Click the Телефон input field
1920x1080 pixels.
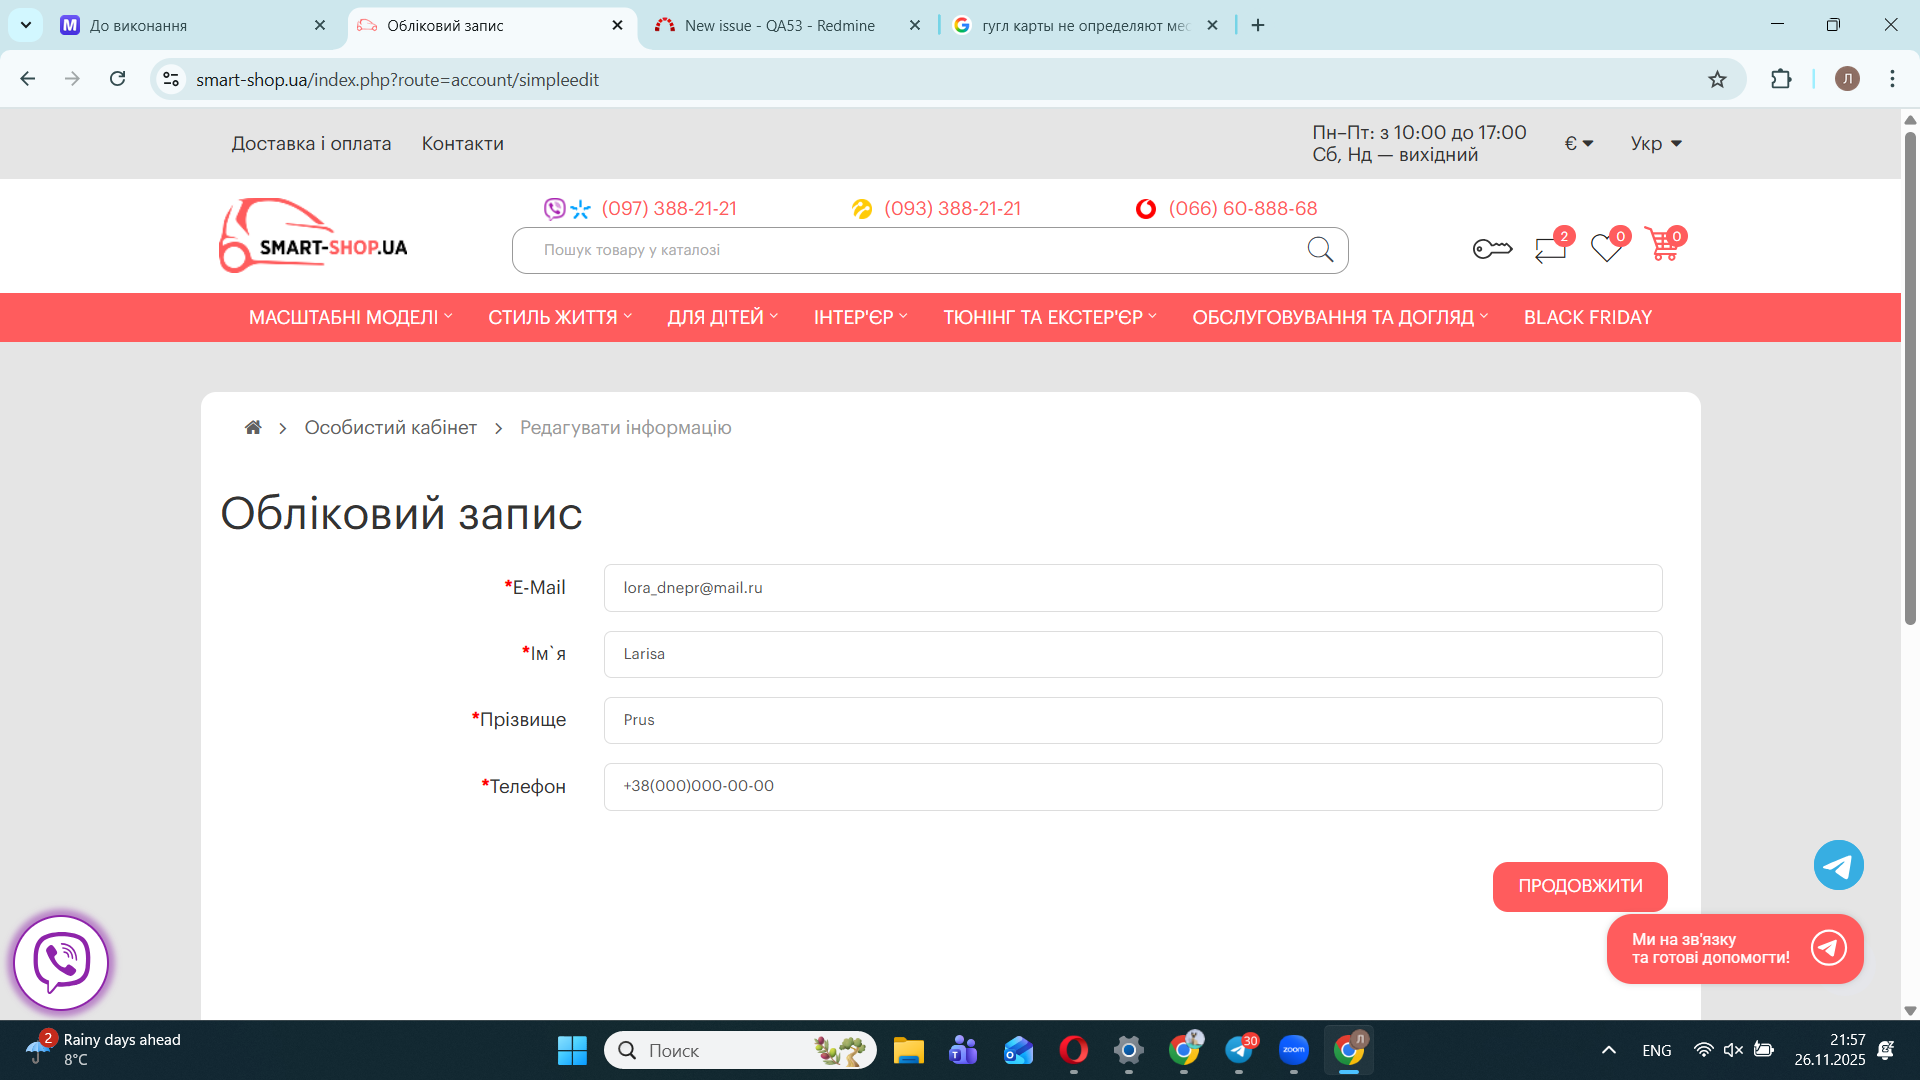(x=1132, y=787)
